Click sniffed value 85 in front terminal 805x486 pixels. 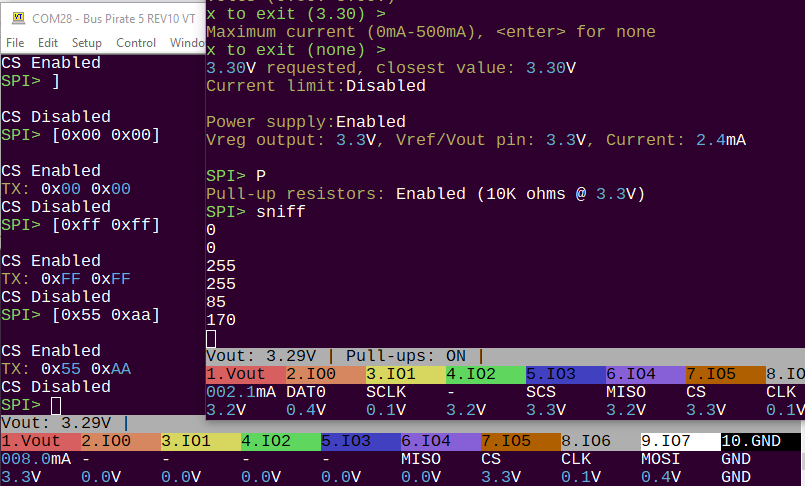tap(216, 302)
